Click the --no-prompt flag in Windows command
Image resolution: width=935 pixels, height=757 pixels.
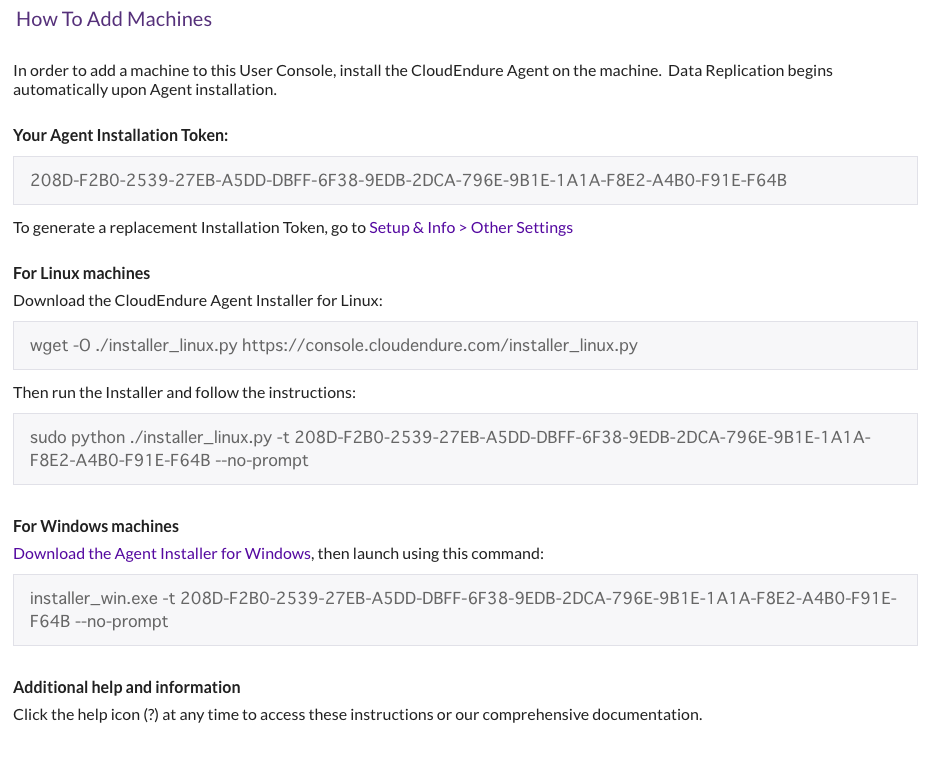pyautogui.click(x=122, y=622)
